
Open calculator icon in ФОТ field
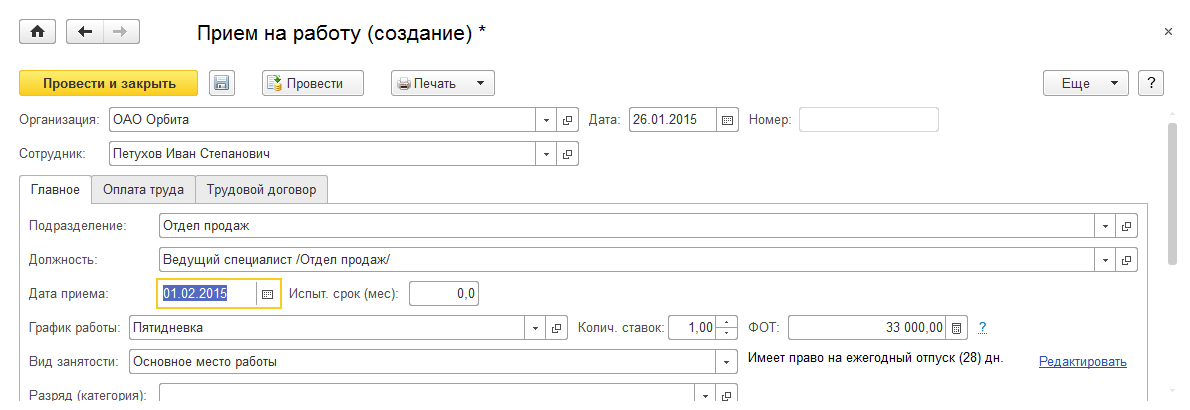(x=956, y=327)
